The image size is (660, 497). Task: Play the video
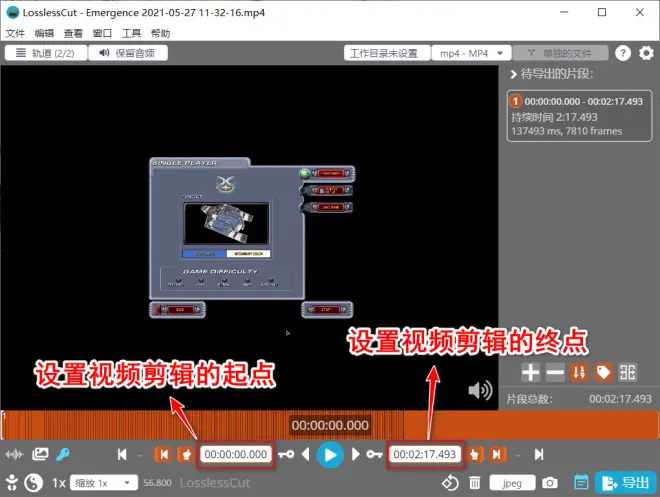(330, 455)
